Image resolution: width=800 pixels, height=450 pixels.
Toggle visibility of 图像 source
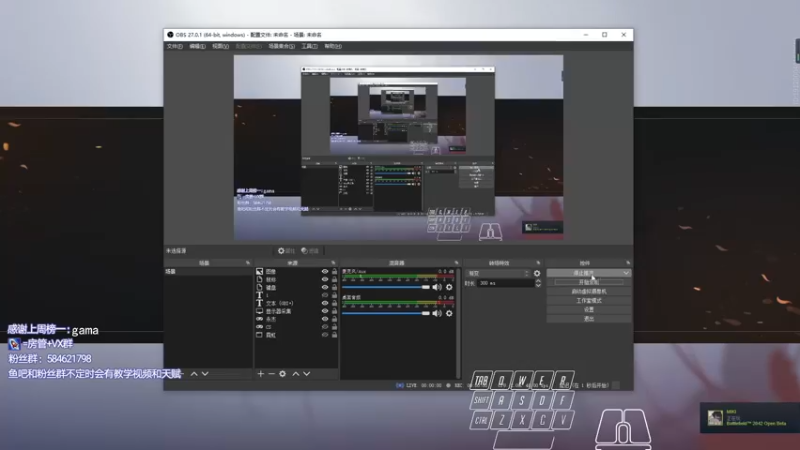324,271
